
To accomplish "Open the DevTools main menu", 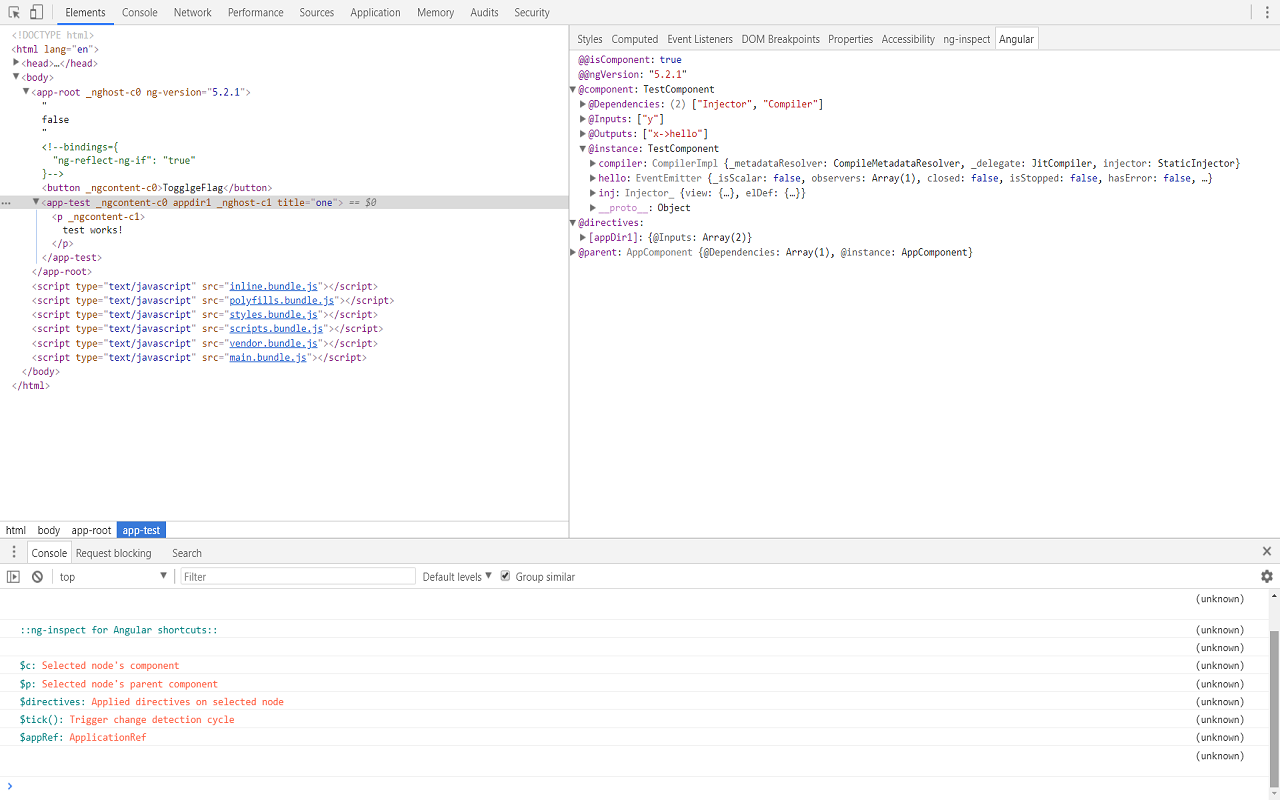I will pyautogui.click(x=1267, y=11).
